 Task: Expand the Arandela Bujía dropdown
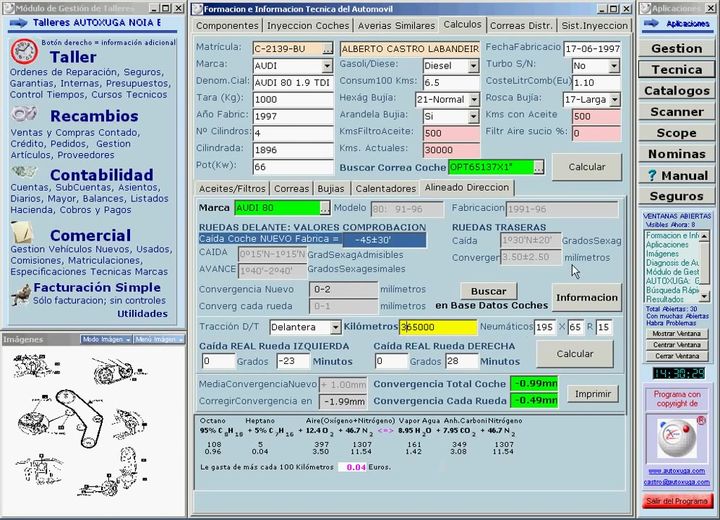coord(473,116)
